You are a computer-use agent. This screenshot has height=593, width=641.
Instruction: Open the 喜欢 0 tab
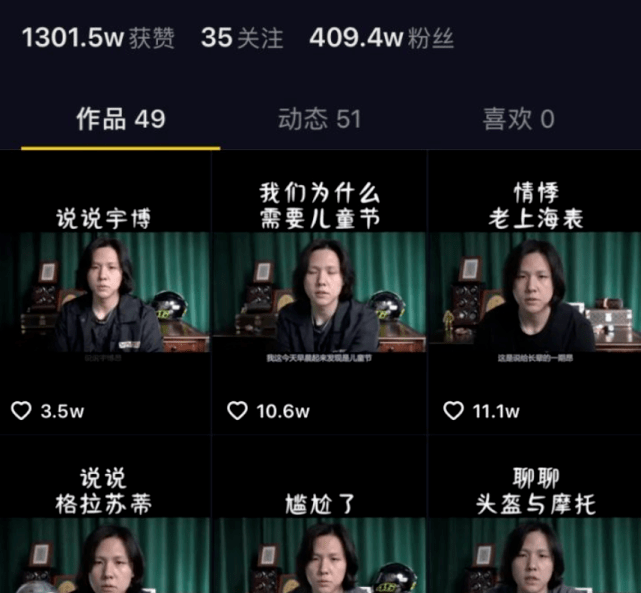pyautogui.click(x=518, y=119)
